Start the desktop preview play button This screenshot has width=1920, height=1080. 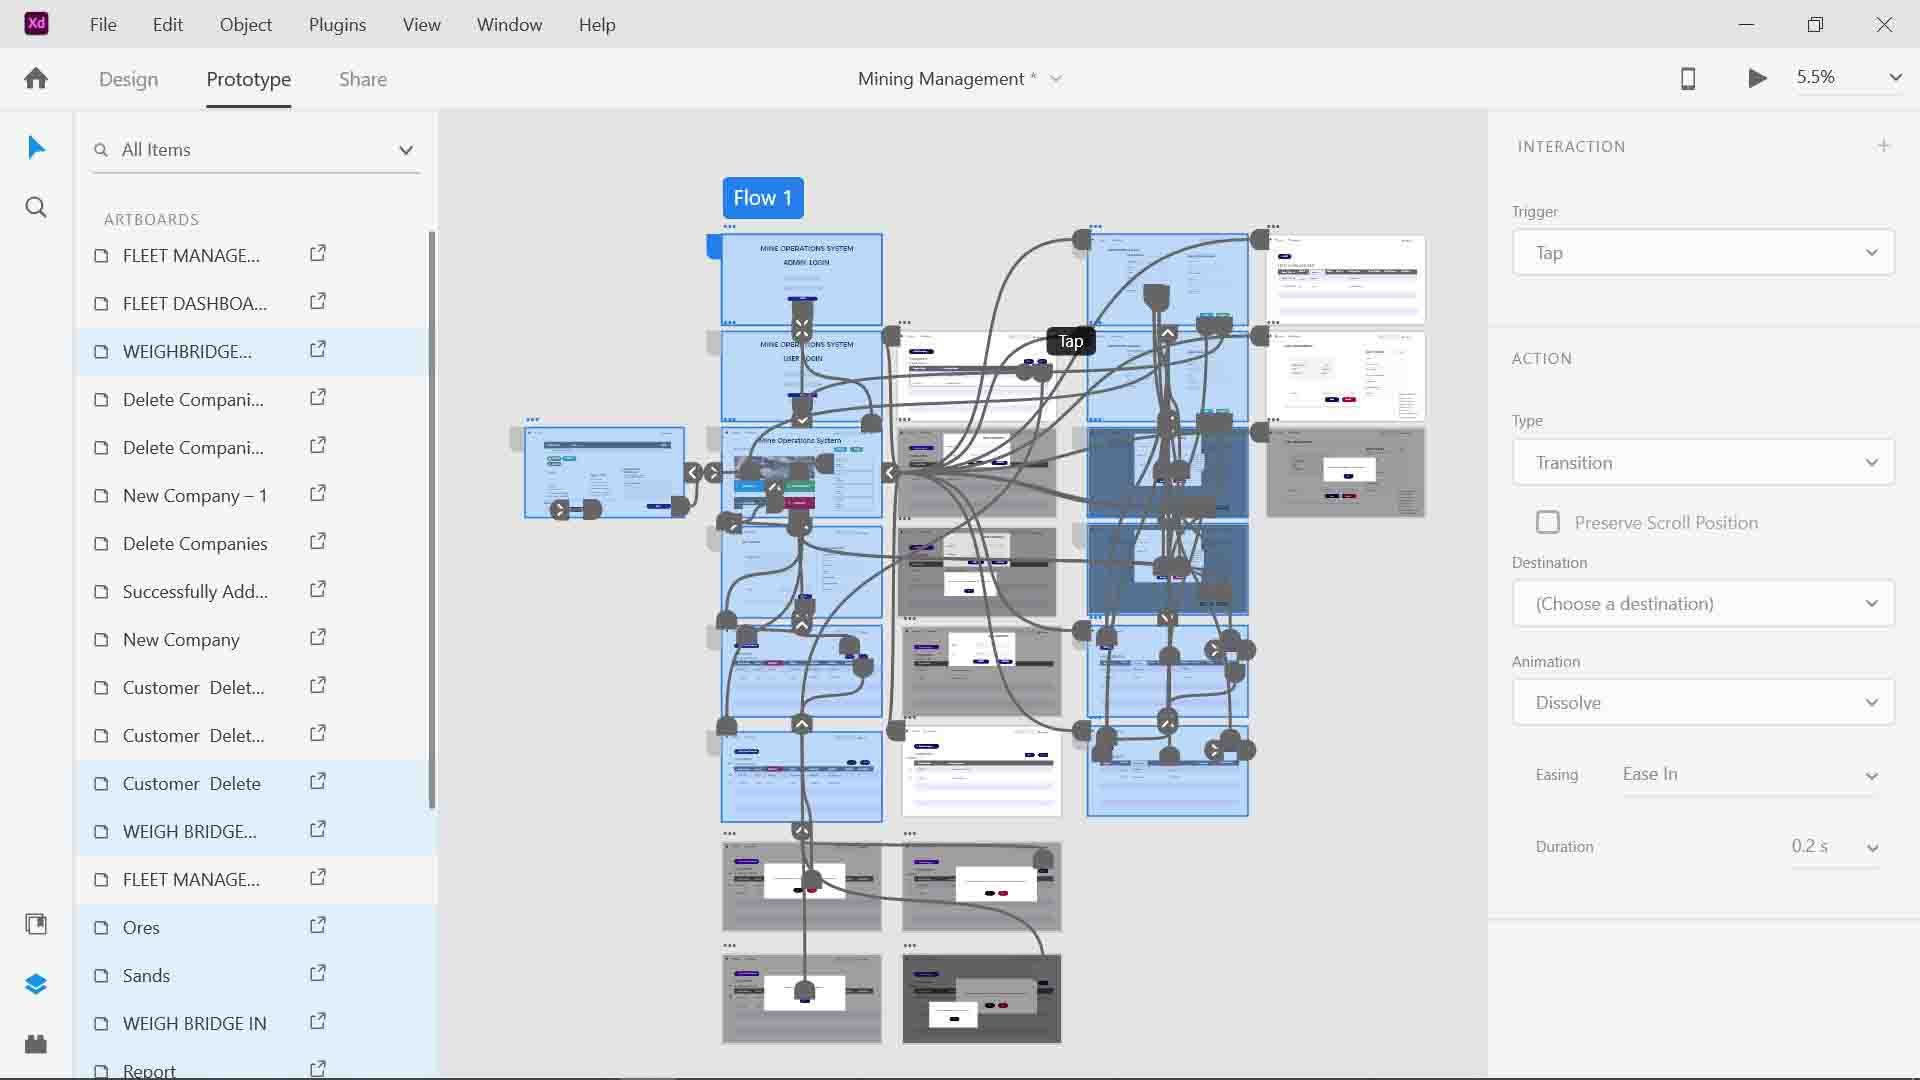1757,78
